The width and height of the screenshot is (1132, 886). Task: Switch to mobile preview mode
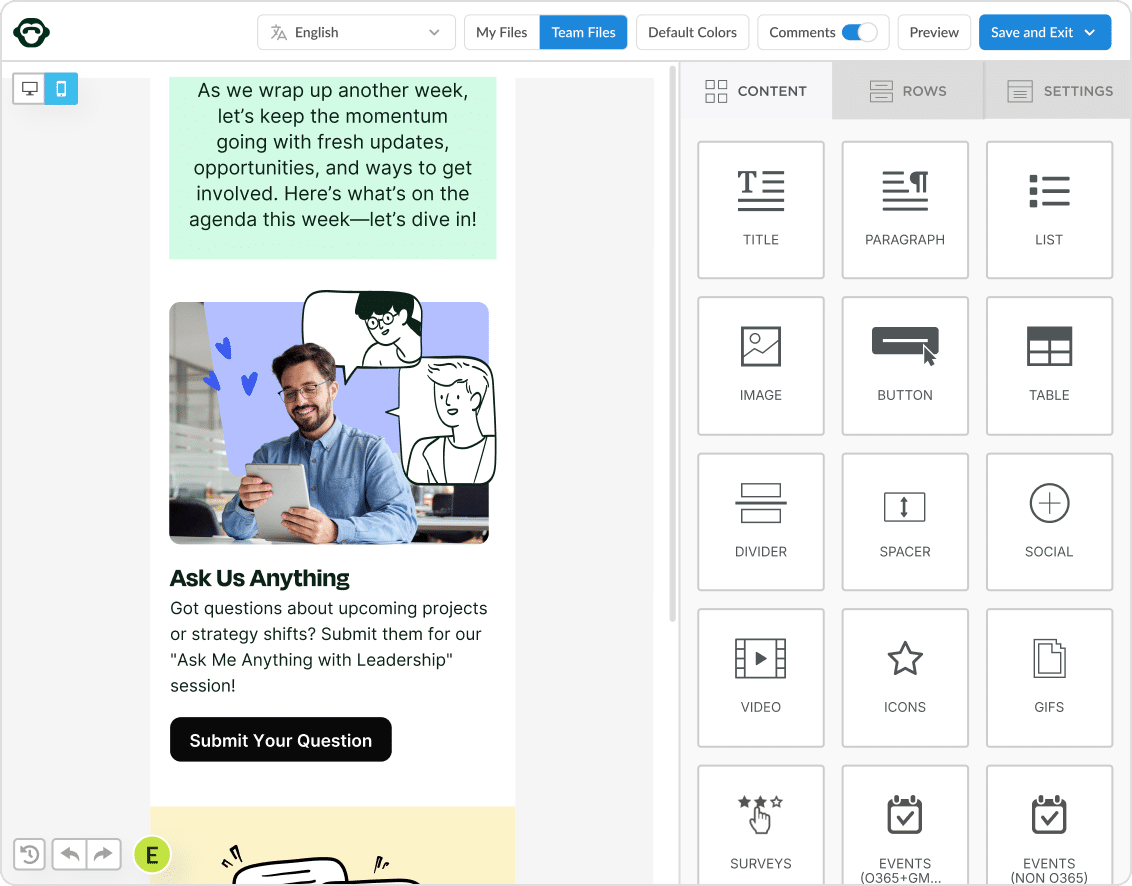click(61, 89)
